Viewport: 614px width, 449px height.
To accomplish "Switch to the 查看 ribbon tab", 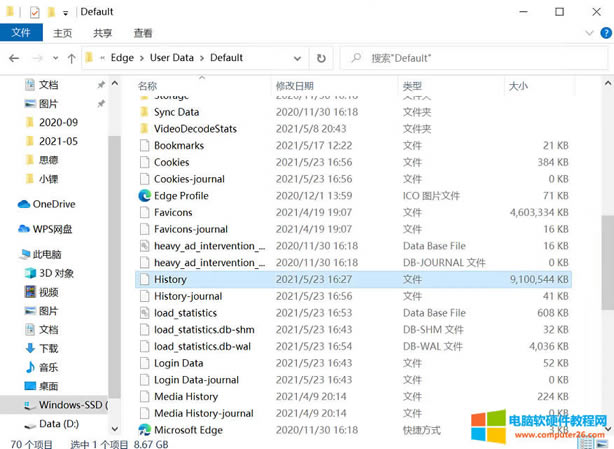I will [143, 33].
